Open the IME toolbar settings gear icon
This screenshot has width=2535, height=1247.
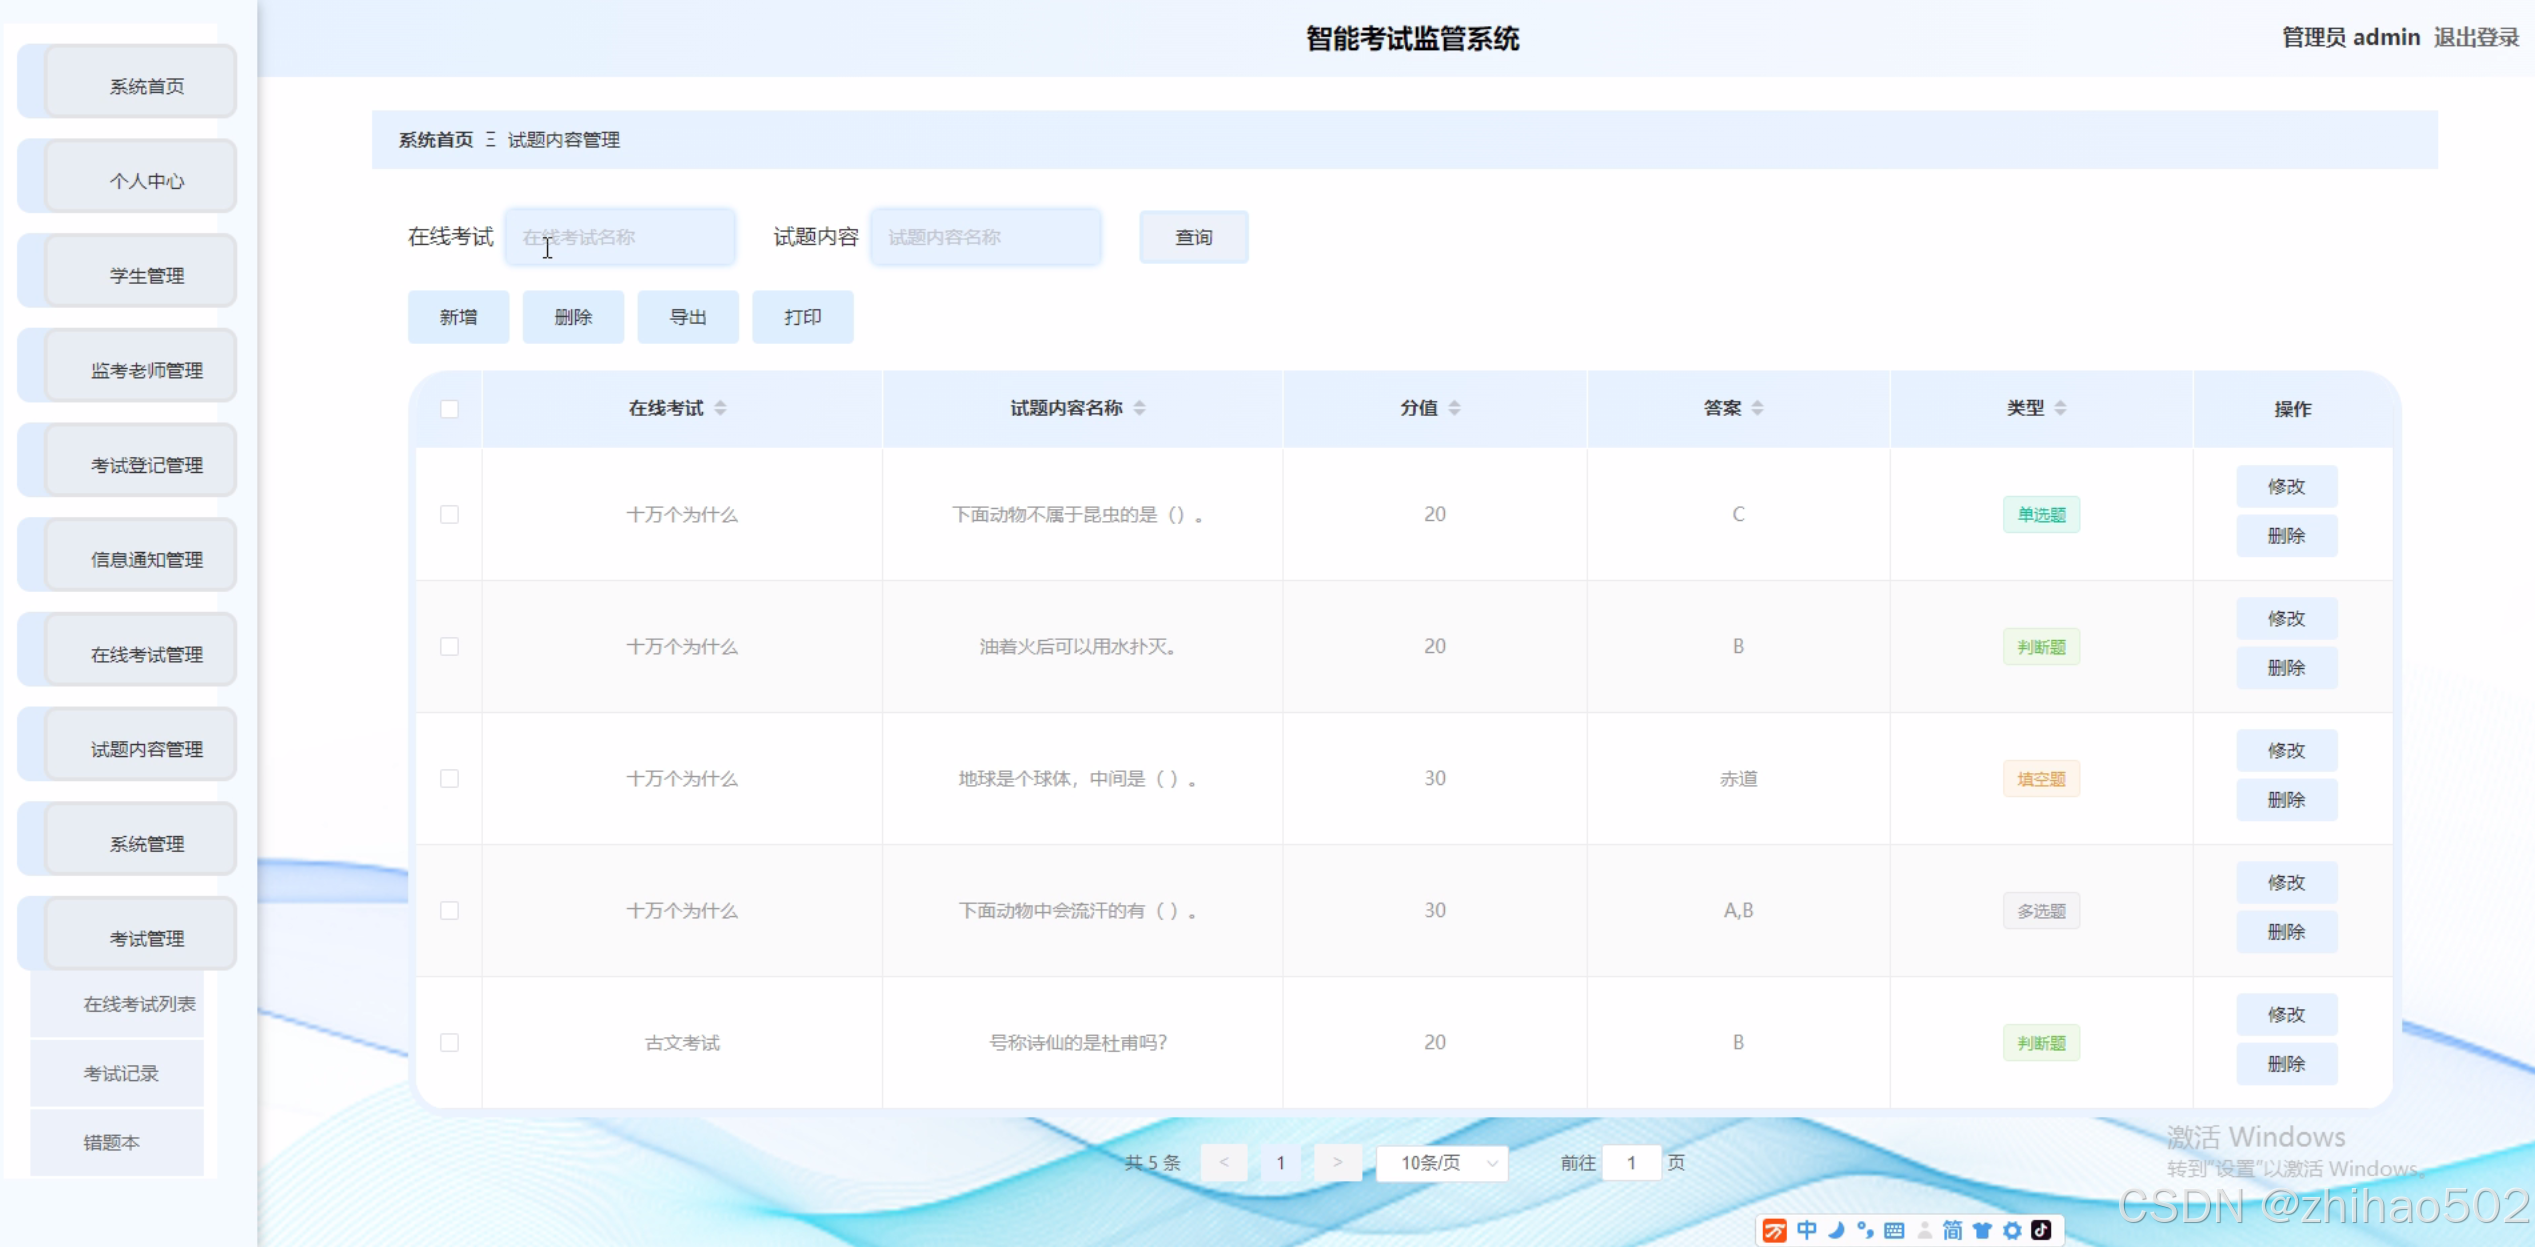(2012, 1230)
